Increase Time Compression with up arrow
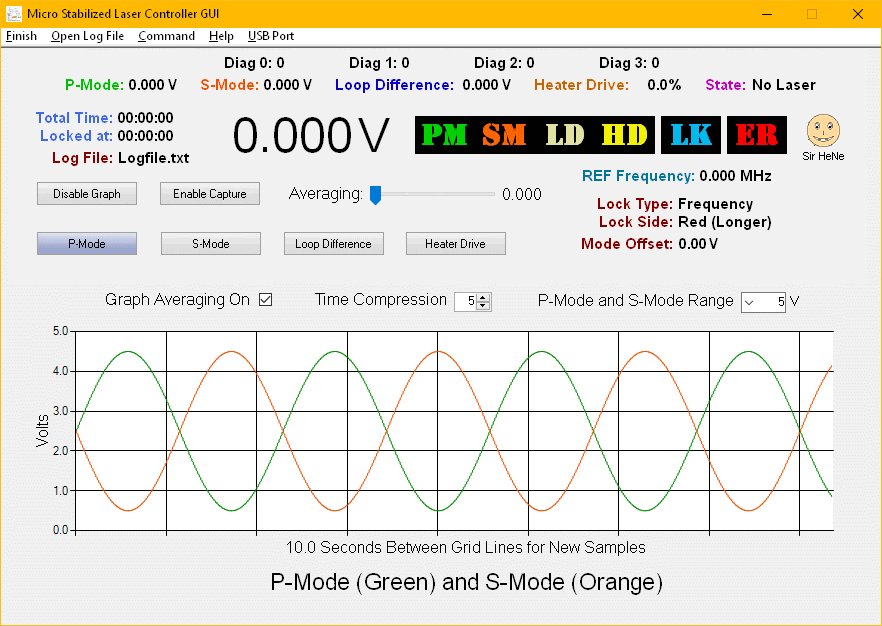Screen dimensions: 882x626 point(484,297)
